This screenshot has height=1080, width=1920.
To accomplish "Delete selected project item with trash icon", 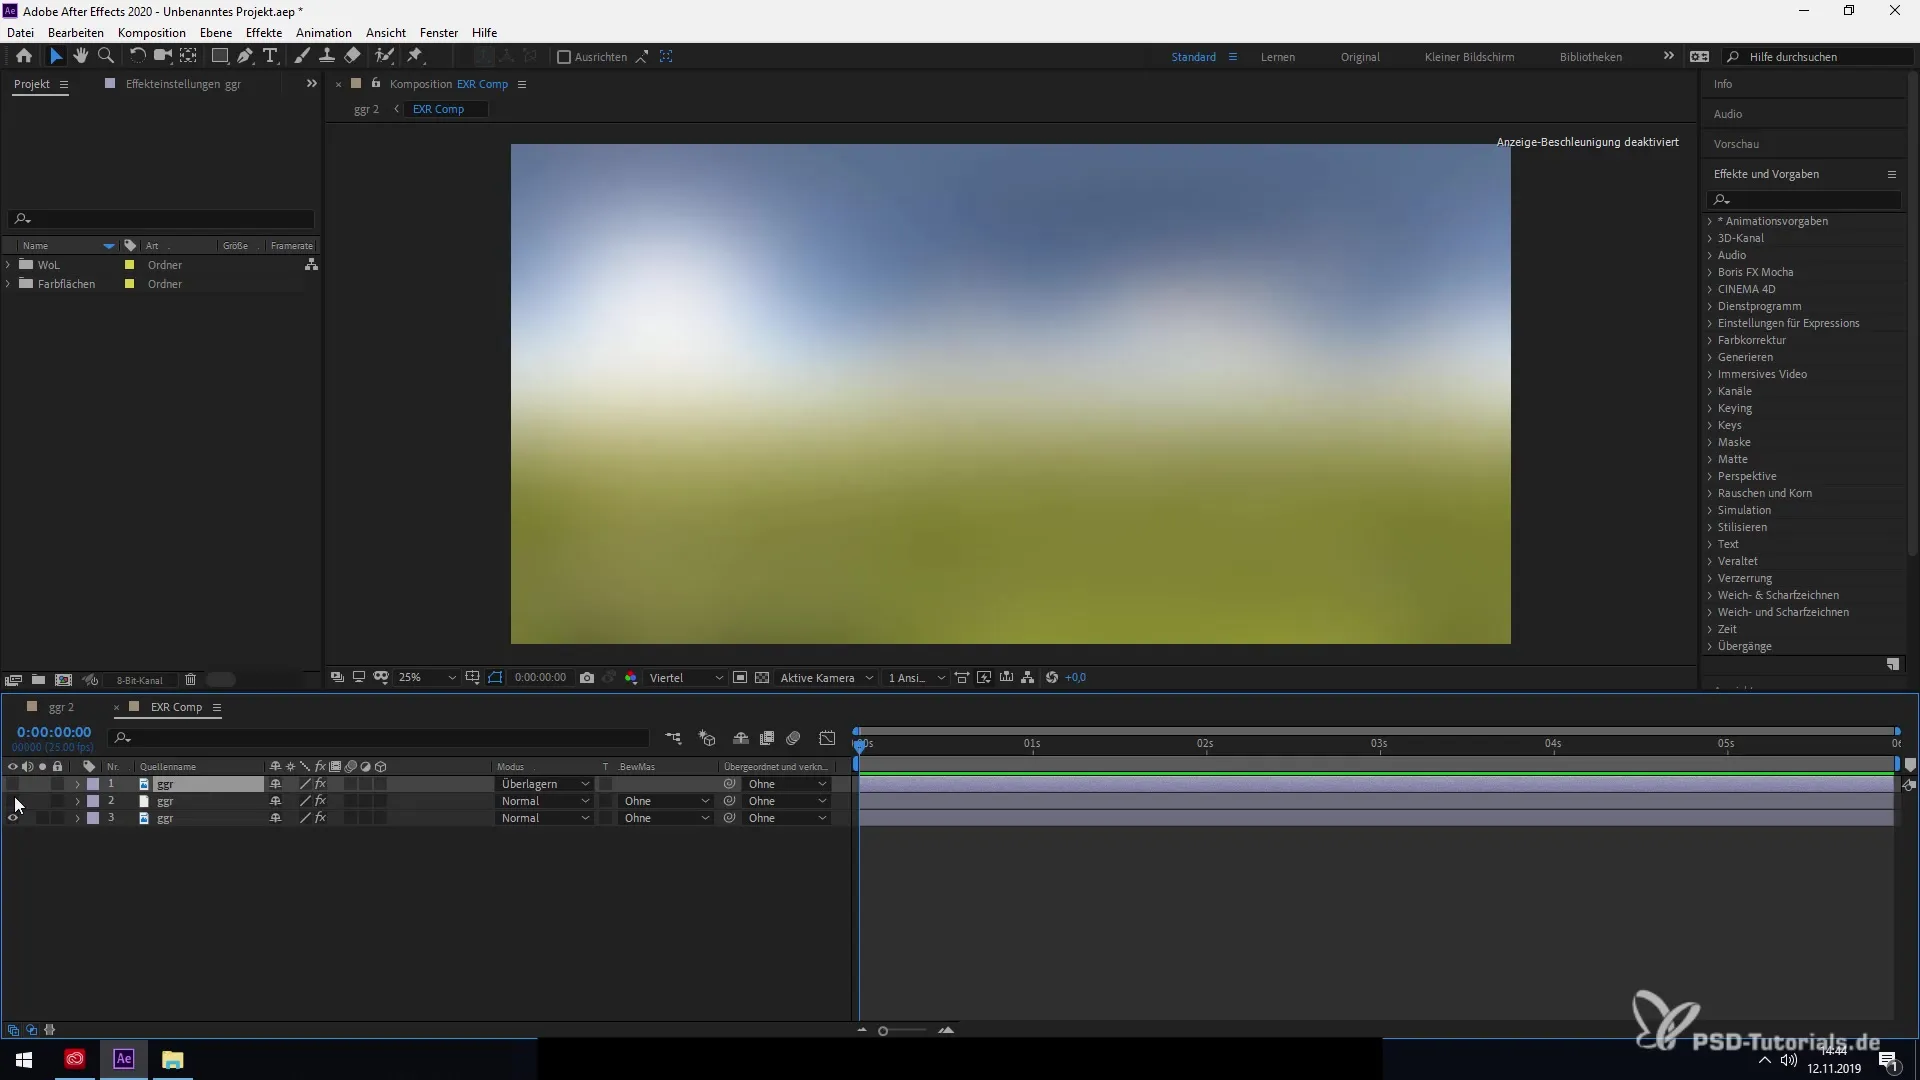I will coord(190,680).
